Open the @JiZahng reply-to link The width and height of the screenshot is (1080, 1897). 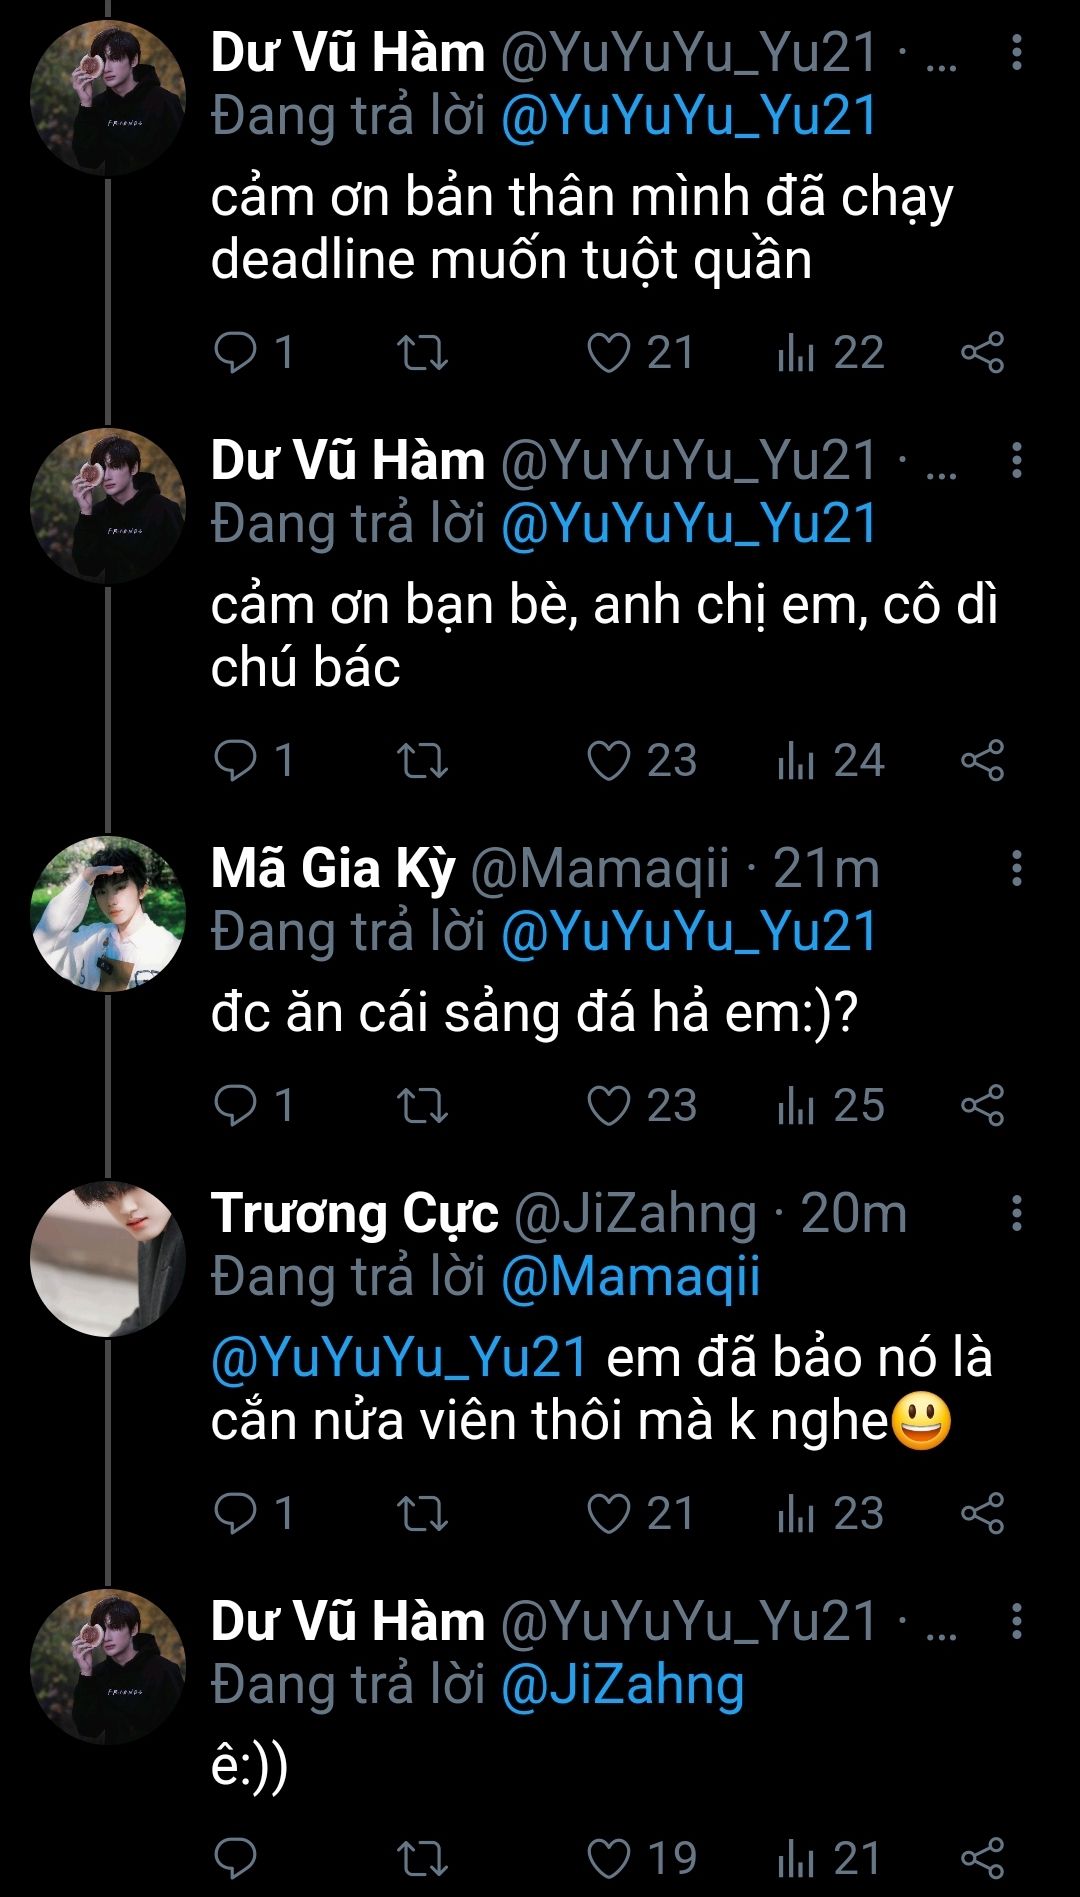click(622, 1685)
